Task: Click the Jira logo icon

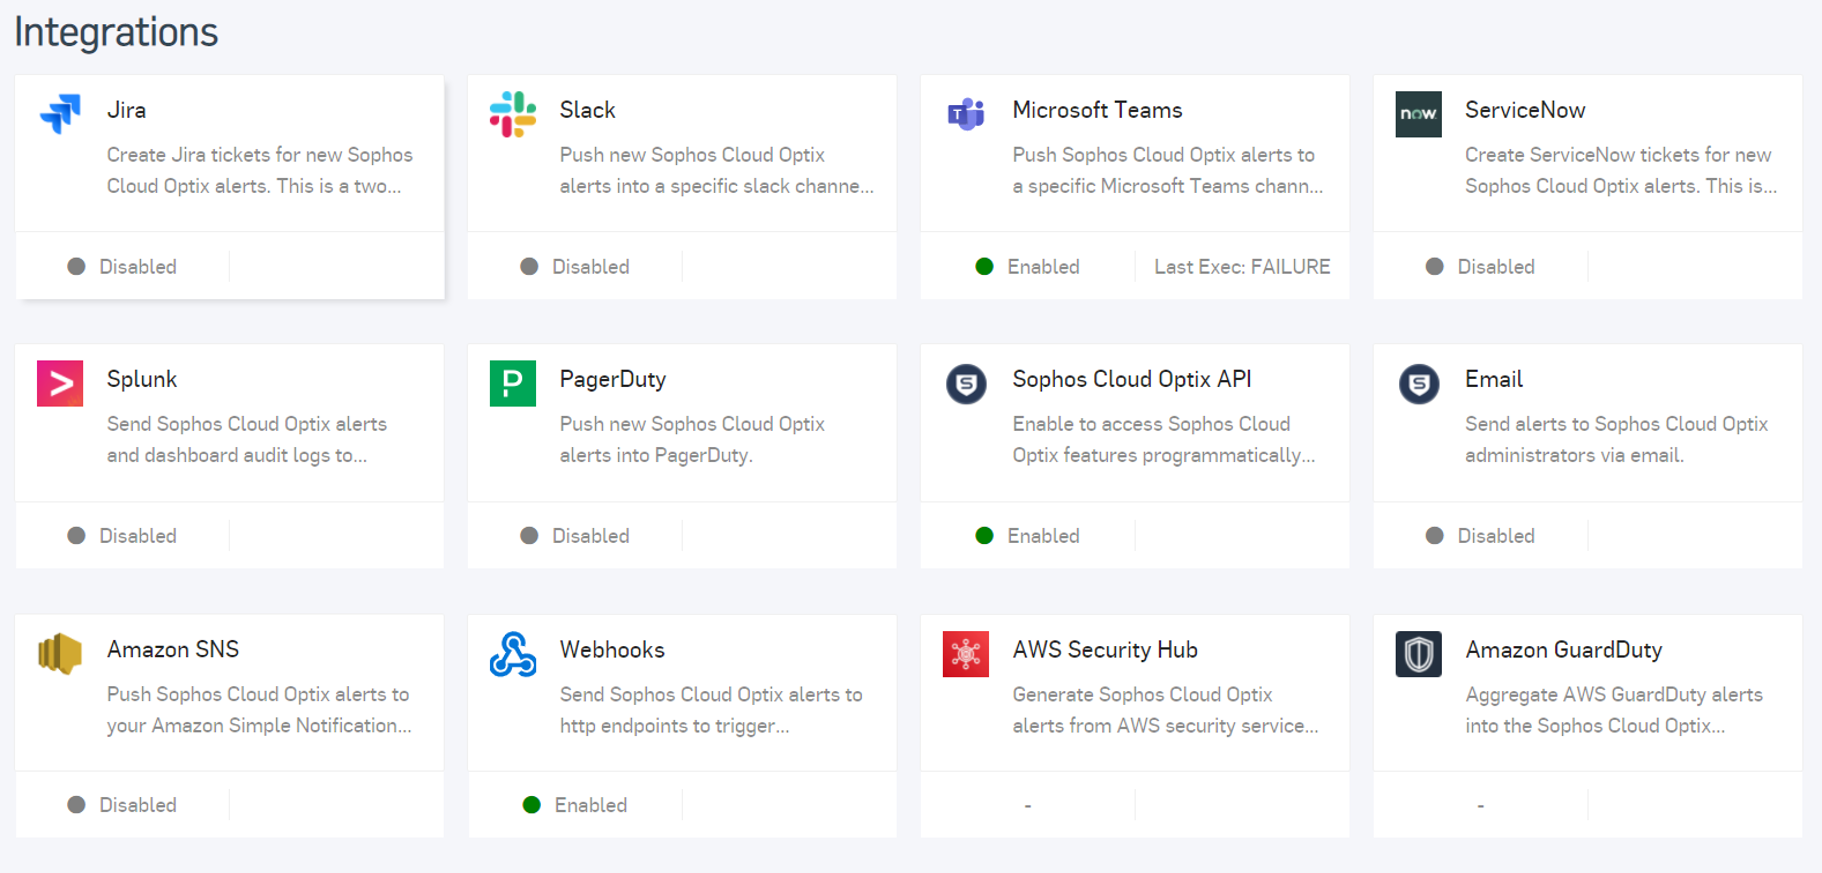Action: click(x=60, y=113)
